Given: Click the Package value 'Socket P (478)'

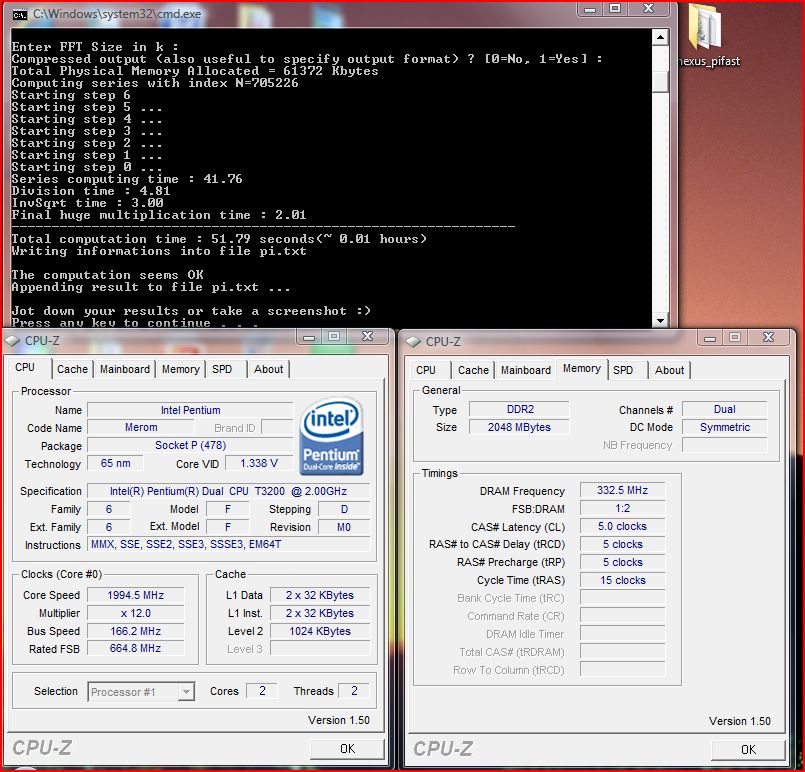Looking at the screenshot, I should tap(190, 445).
